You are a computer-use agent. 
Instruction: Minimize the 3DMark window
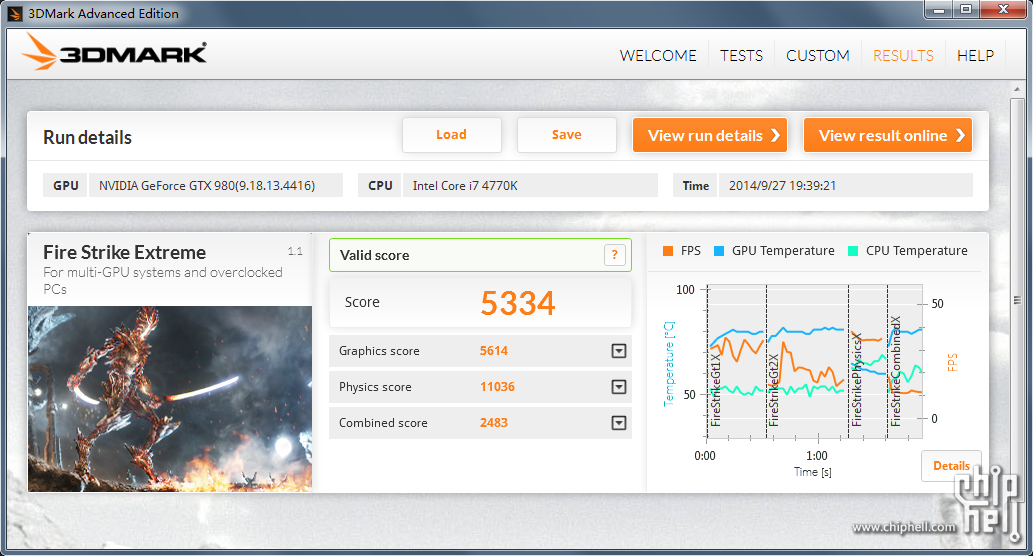tap(939, 9)
